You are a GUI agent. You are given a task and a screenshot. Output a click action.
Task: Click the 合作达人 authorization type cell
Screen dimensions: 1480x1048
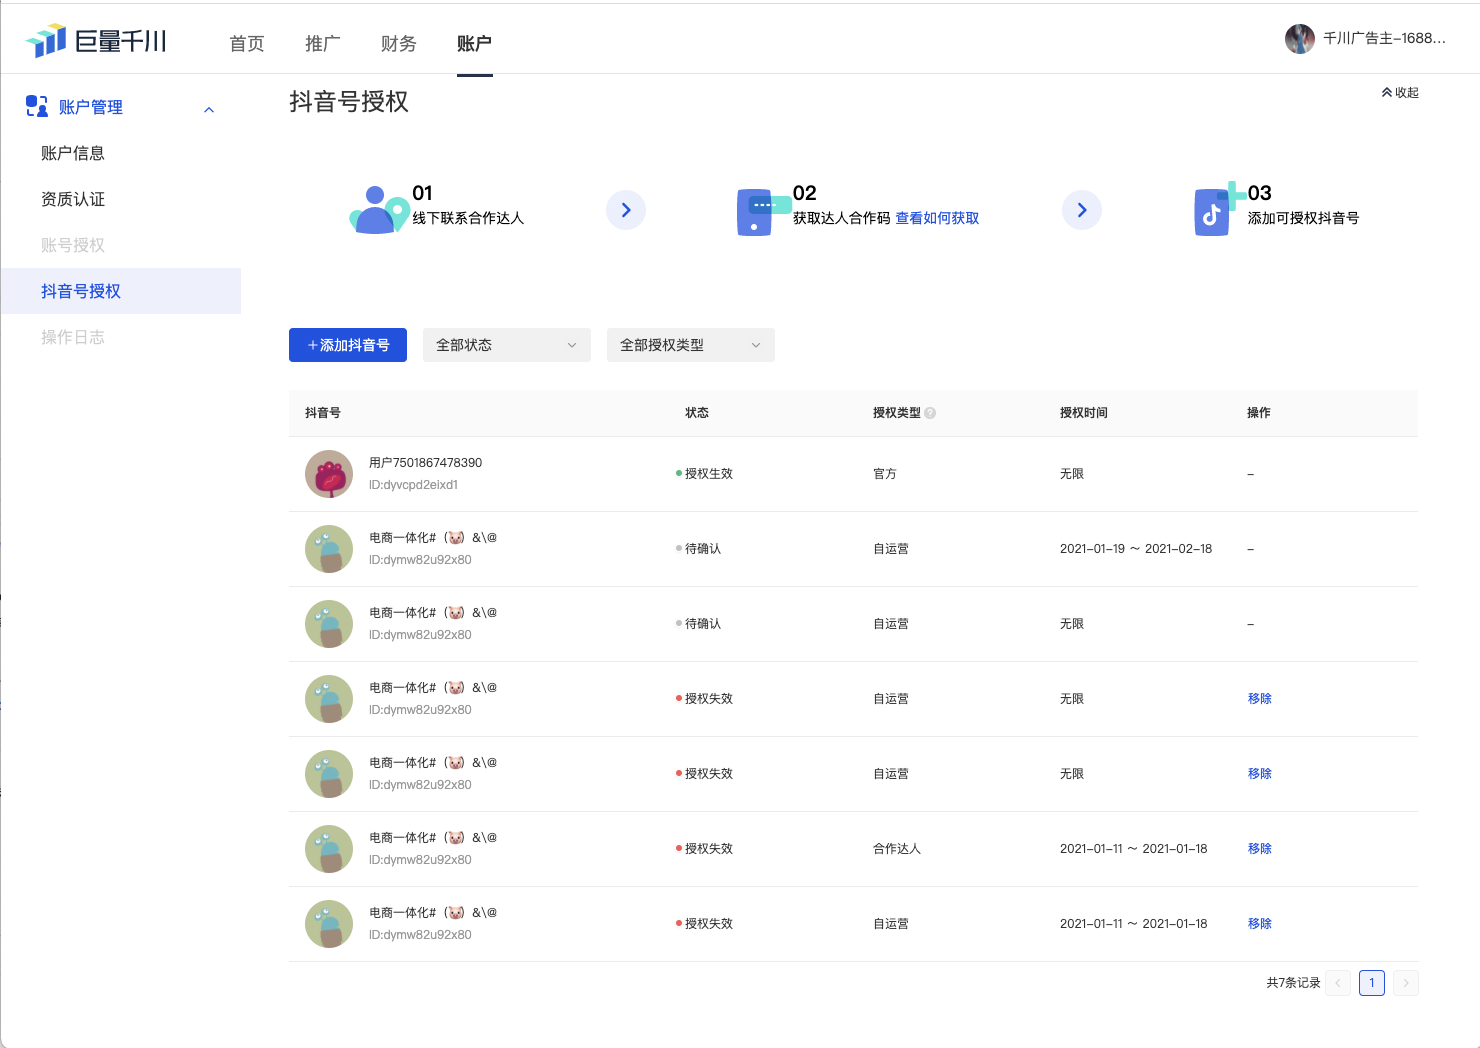[x=897, y=849]
